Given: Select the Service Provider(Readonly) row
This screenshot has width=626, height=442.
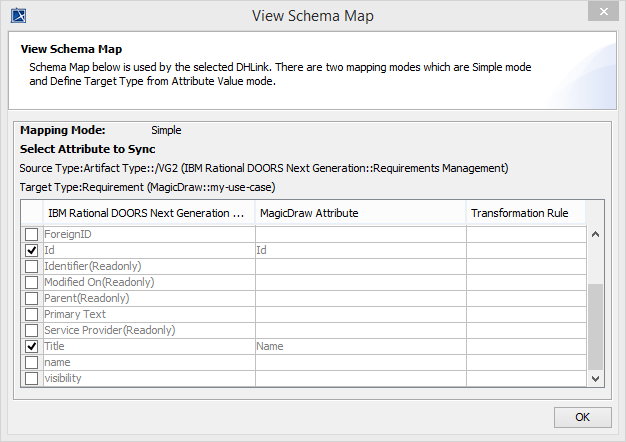Looking at the screenshot, I should click(110, 330).
